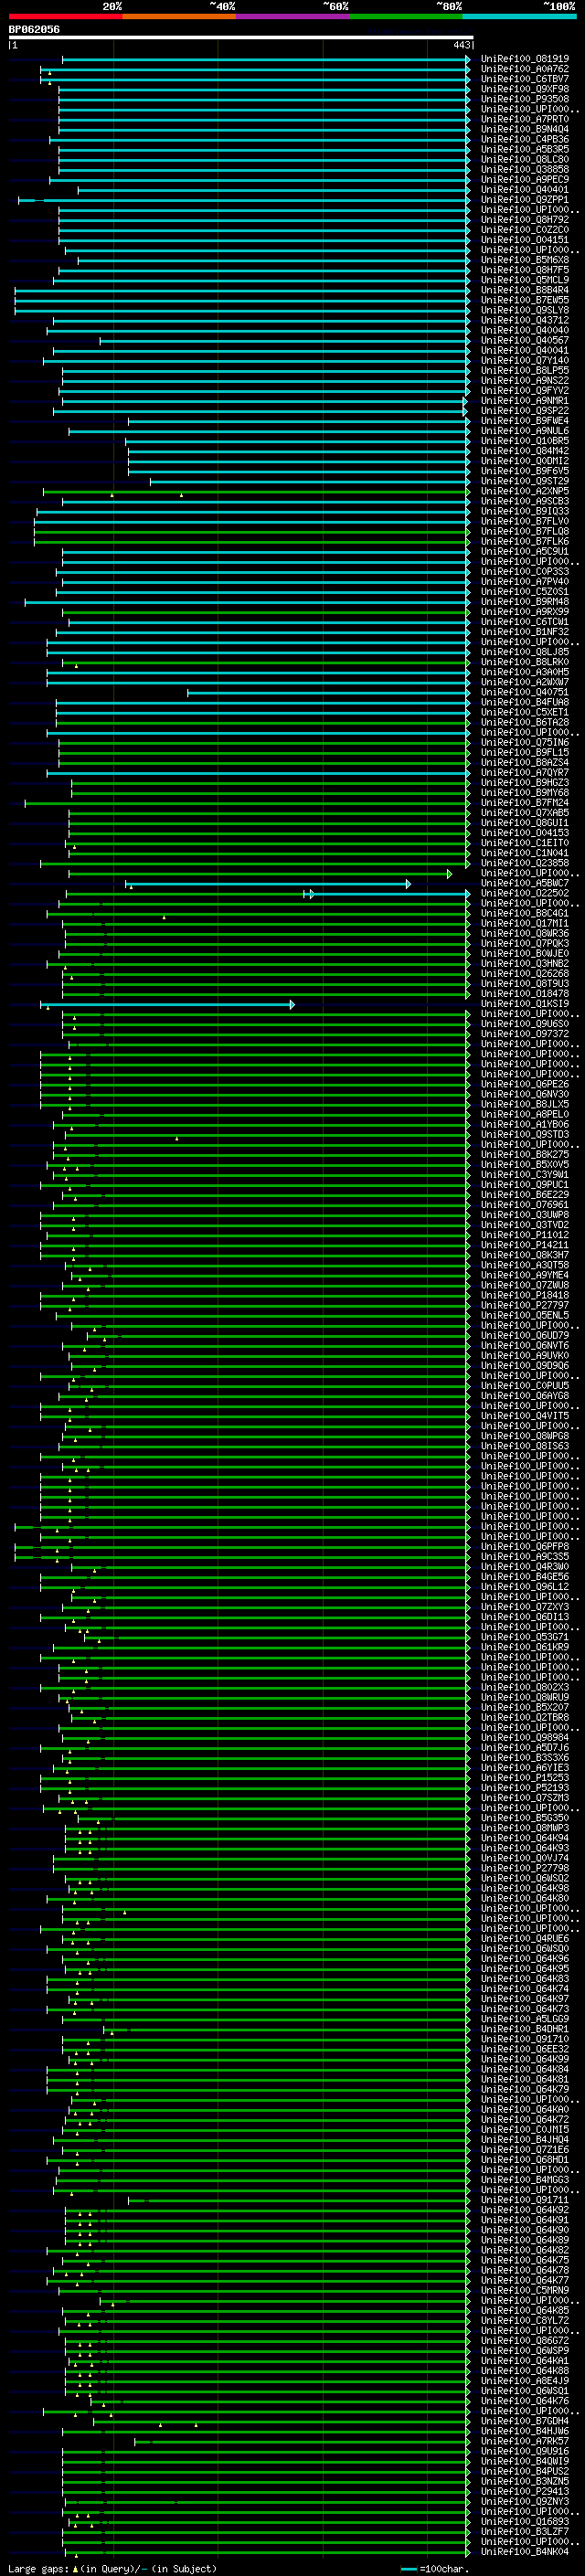Select hit label UniRef100_Q38858

click(525, 169)
